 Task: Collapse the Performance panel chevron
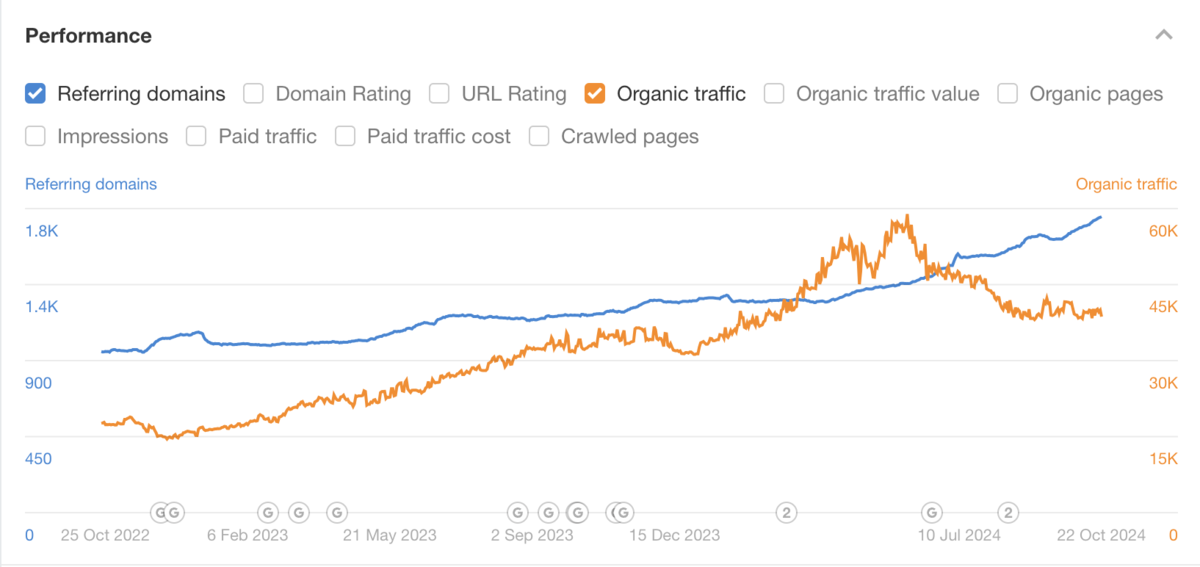[x=1163, y=35]
